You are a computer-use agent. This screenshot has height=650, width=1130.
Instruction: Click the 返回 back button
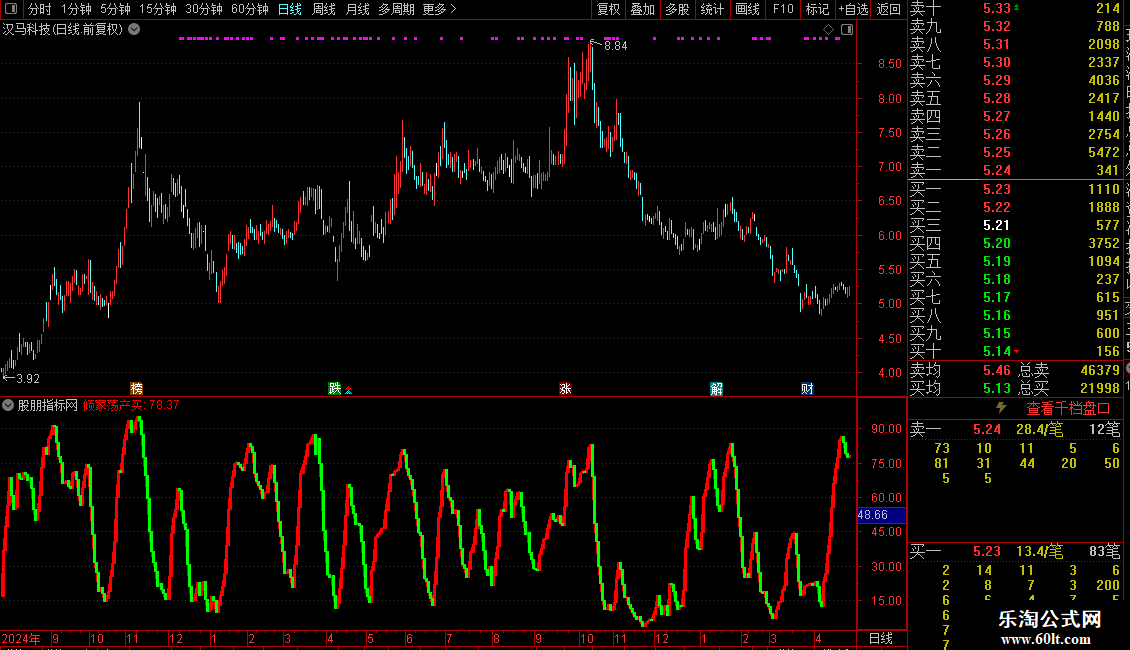(x=889, y=9)
